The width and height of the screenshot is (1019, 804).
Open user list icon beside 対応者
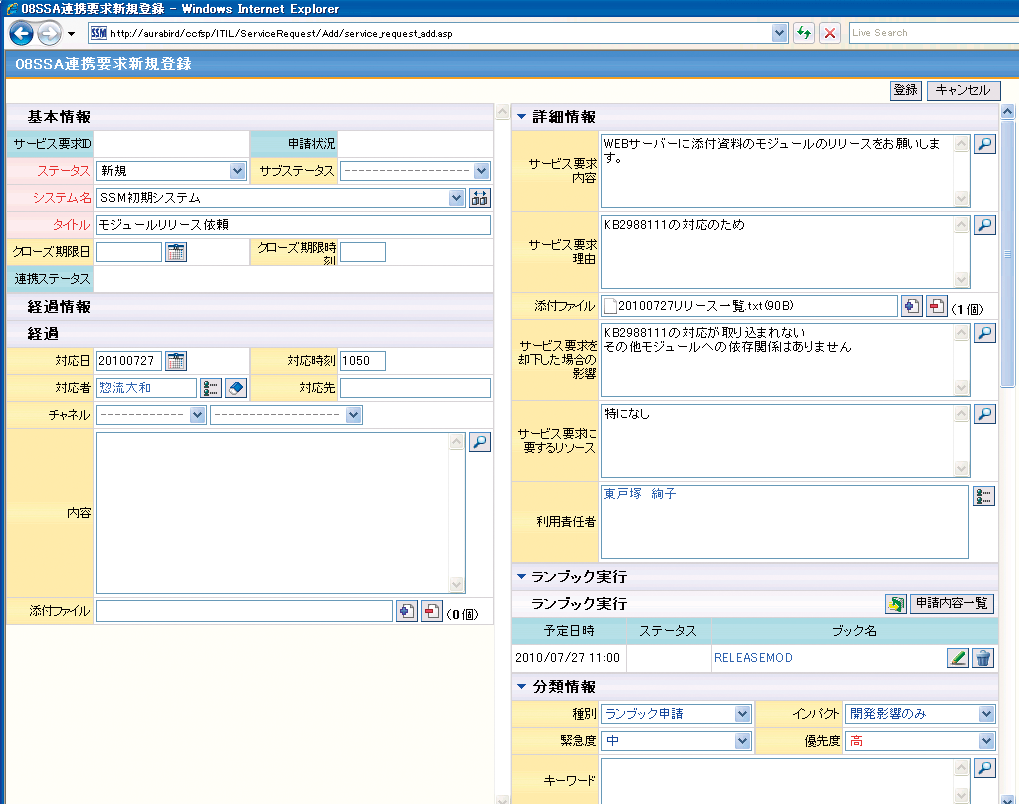point(211,388)
